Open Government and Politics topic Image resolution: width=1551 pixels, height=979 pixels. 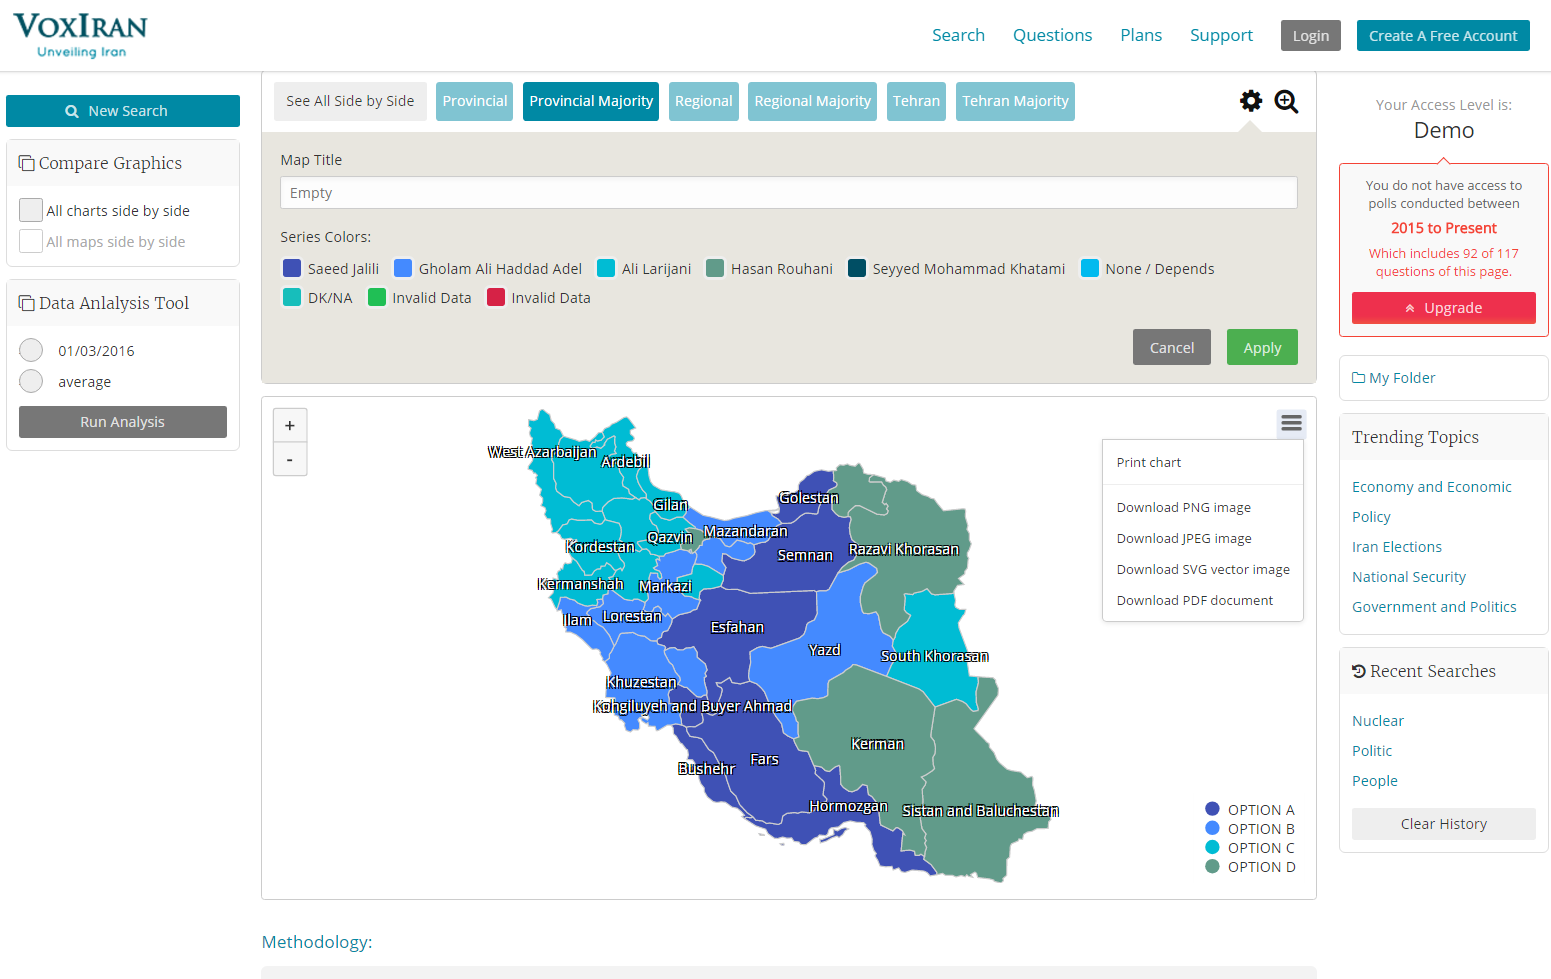click(x=1434, y=607)
